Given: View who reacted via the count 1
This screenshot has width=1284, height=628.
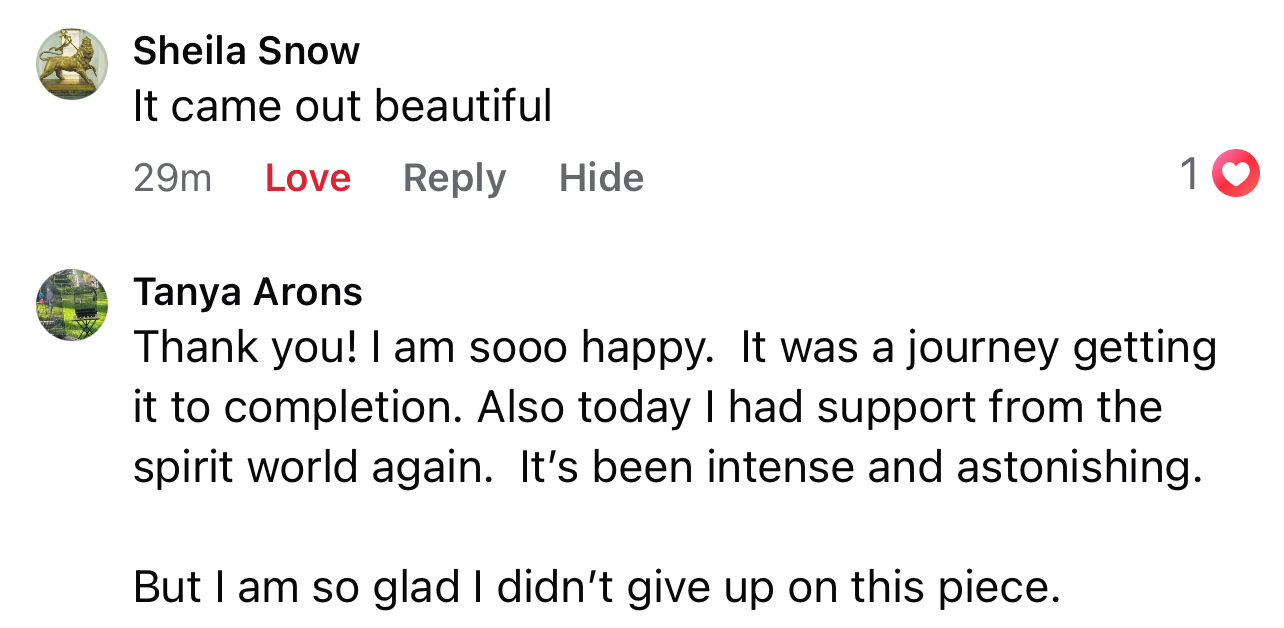Looking at the screenshot, I should click(x=1189, y=174).
